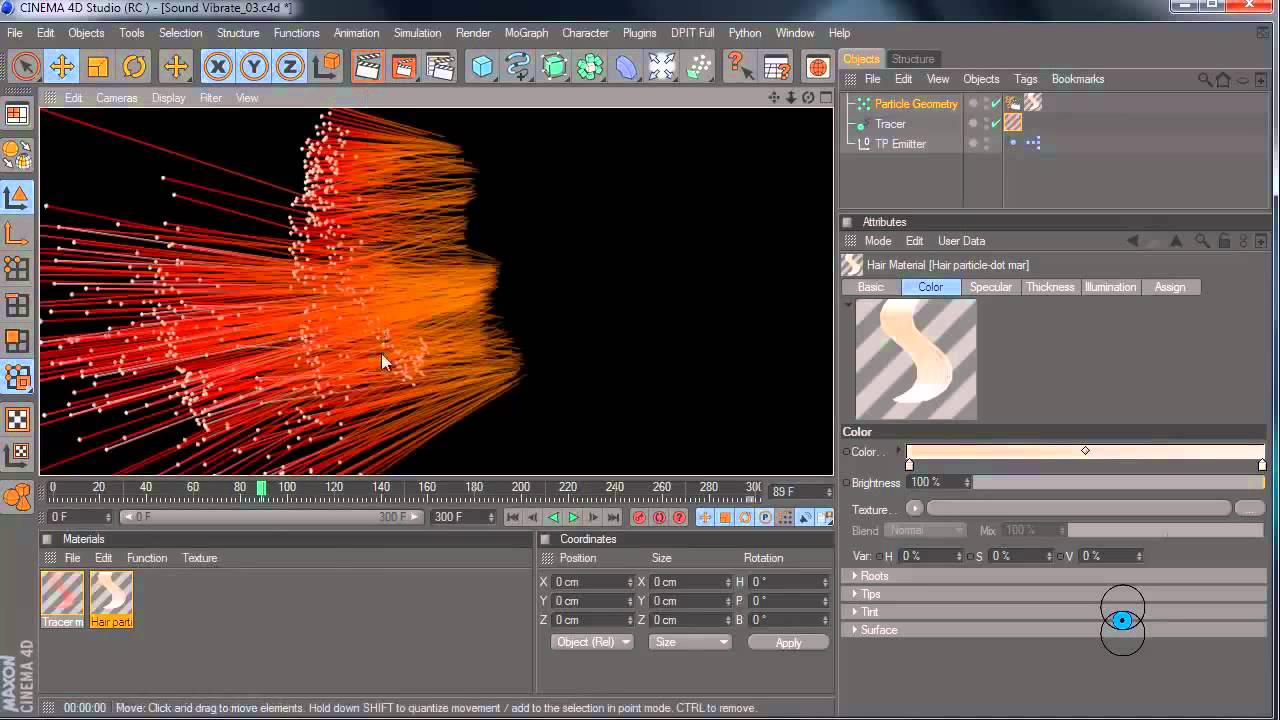Switch to the Structure tab
Screen dimensions: 1280x720
point(913,59)
